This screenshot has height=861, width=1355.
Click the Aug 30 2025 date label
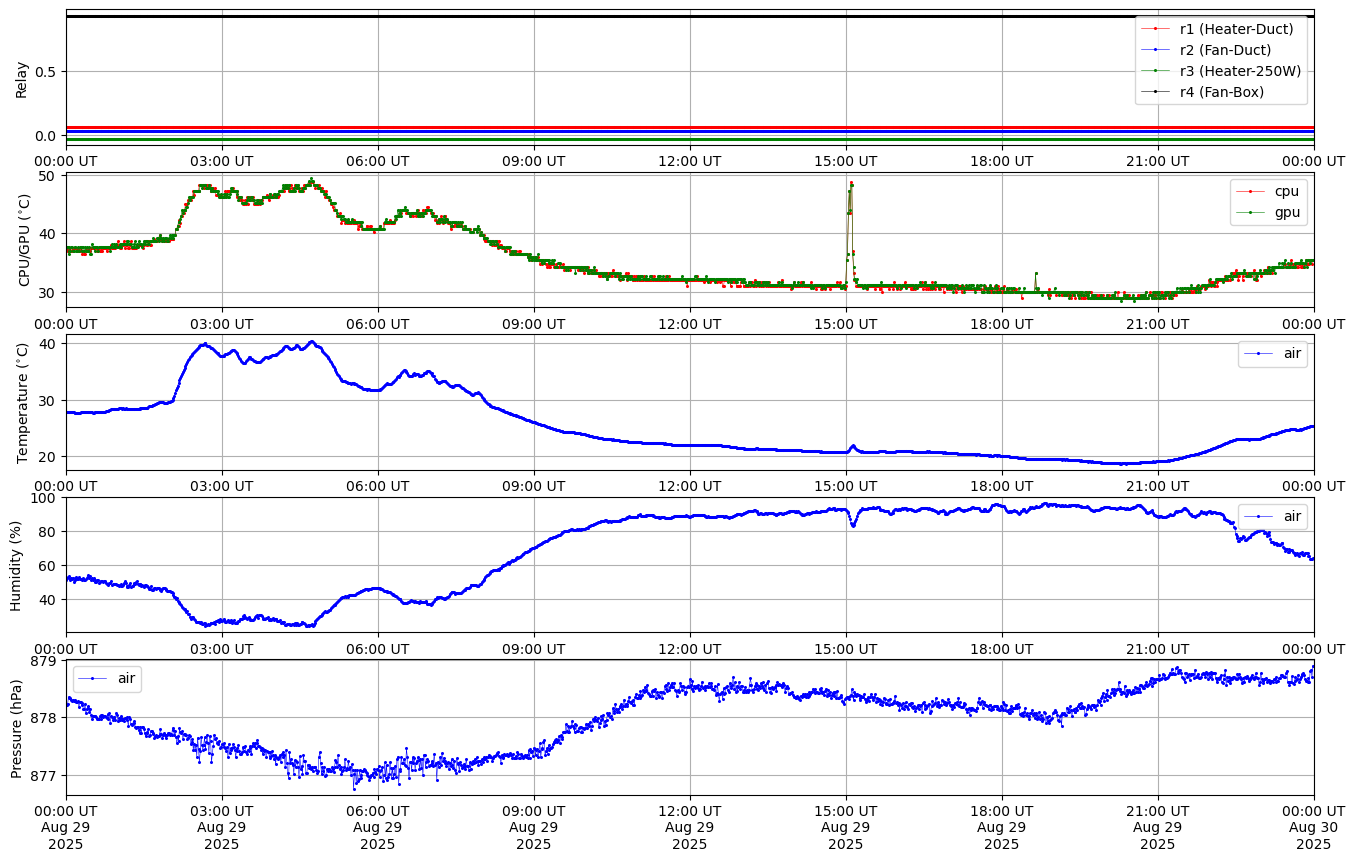point(1313,836)
